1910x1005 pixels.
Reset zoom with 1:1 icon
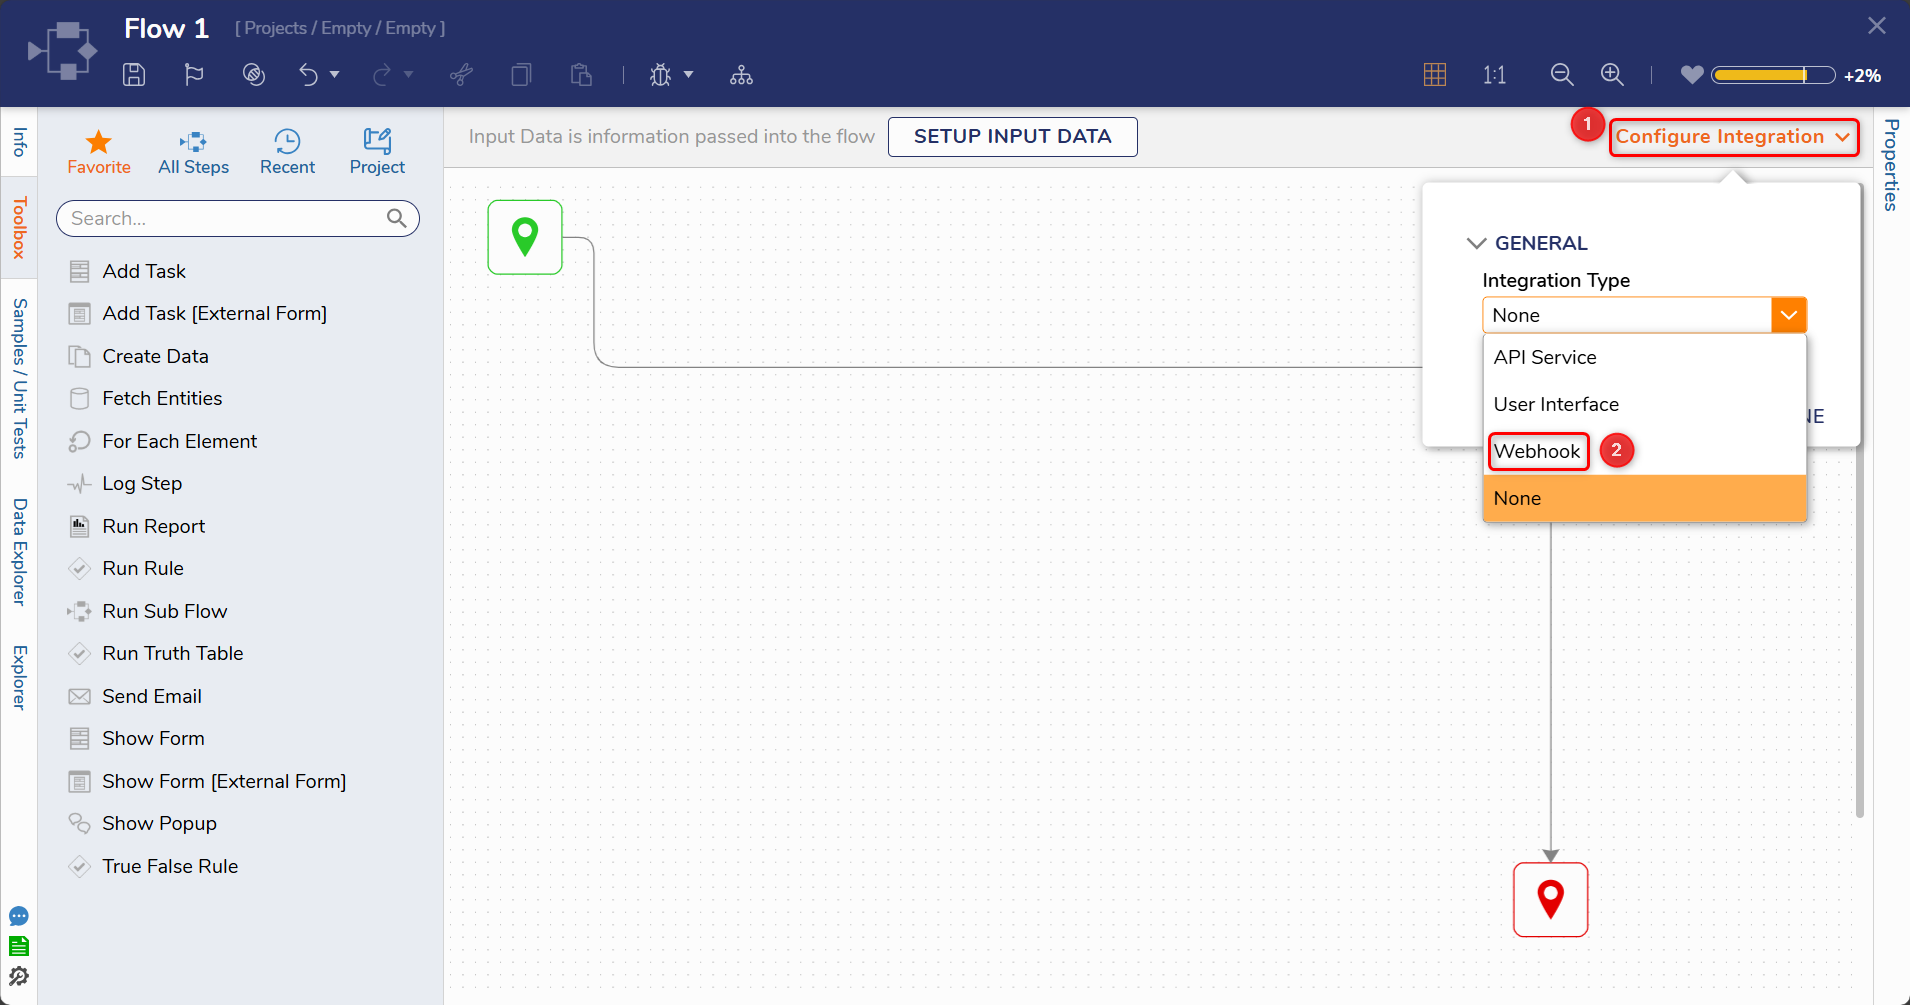point(1494,75)
